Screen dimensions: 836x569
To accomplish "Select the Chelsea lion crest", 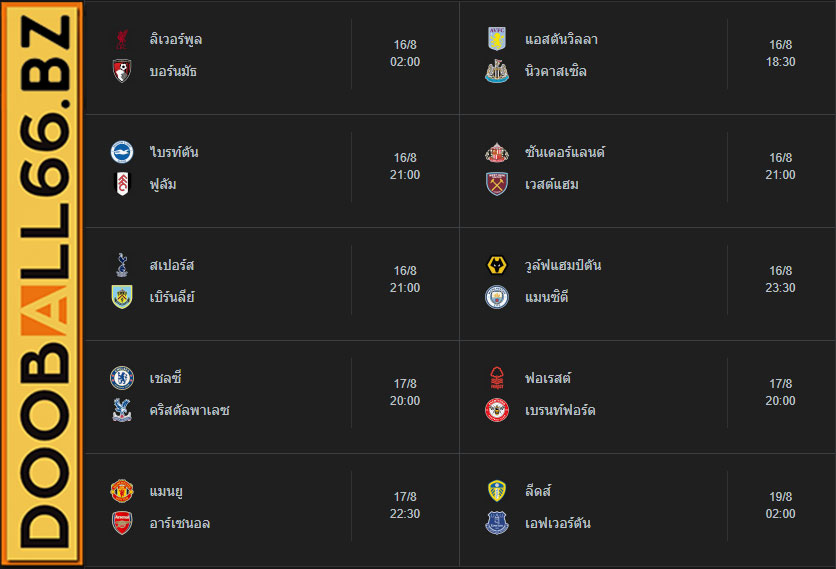I will tap(122, 378).
